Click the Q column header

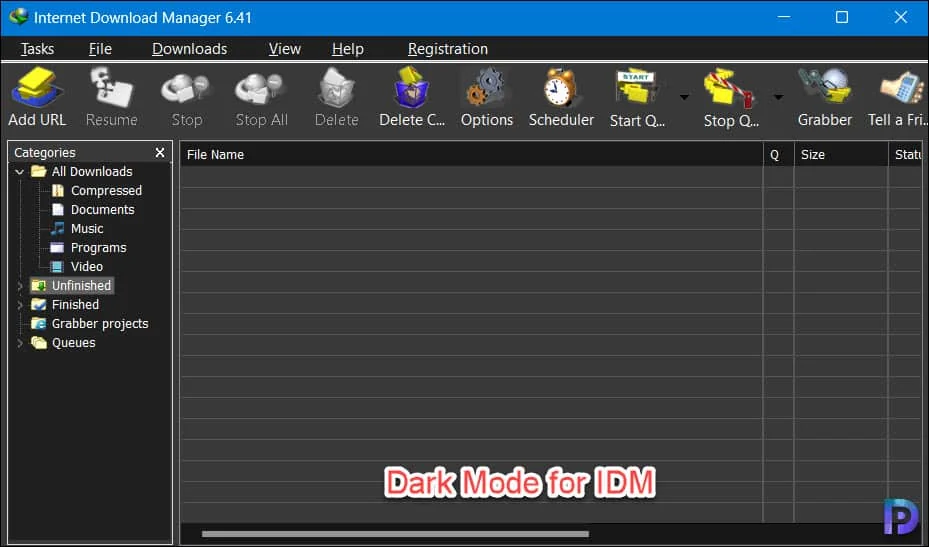pos(779,154)
